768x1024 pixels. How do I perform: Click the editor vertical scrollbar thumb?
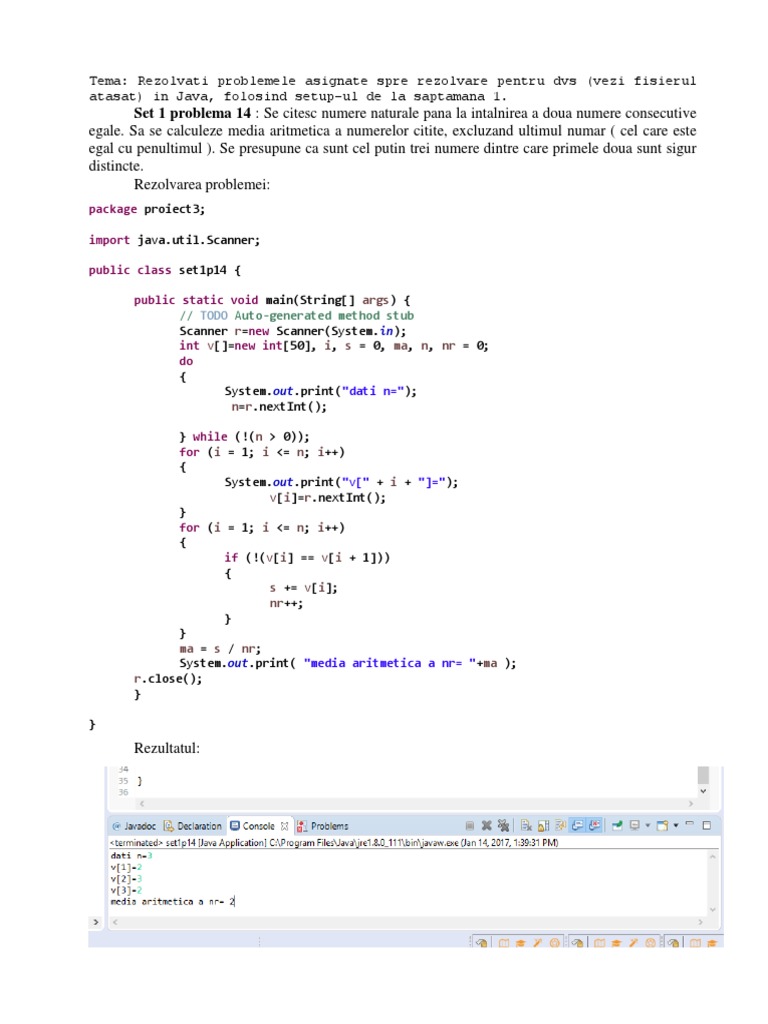[x=703, y=775]
